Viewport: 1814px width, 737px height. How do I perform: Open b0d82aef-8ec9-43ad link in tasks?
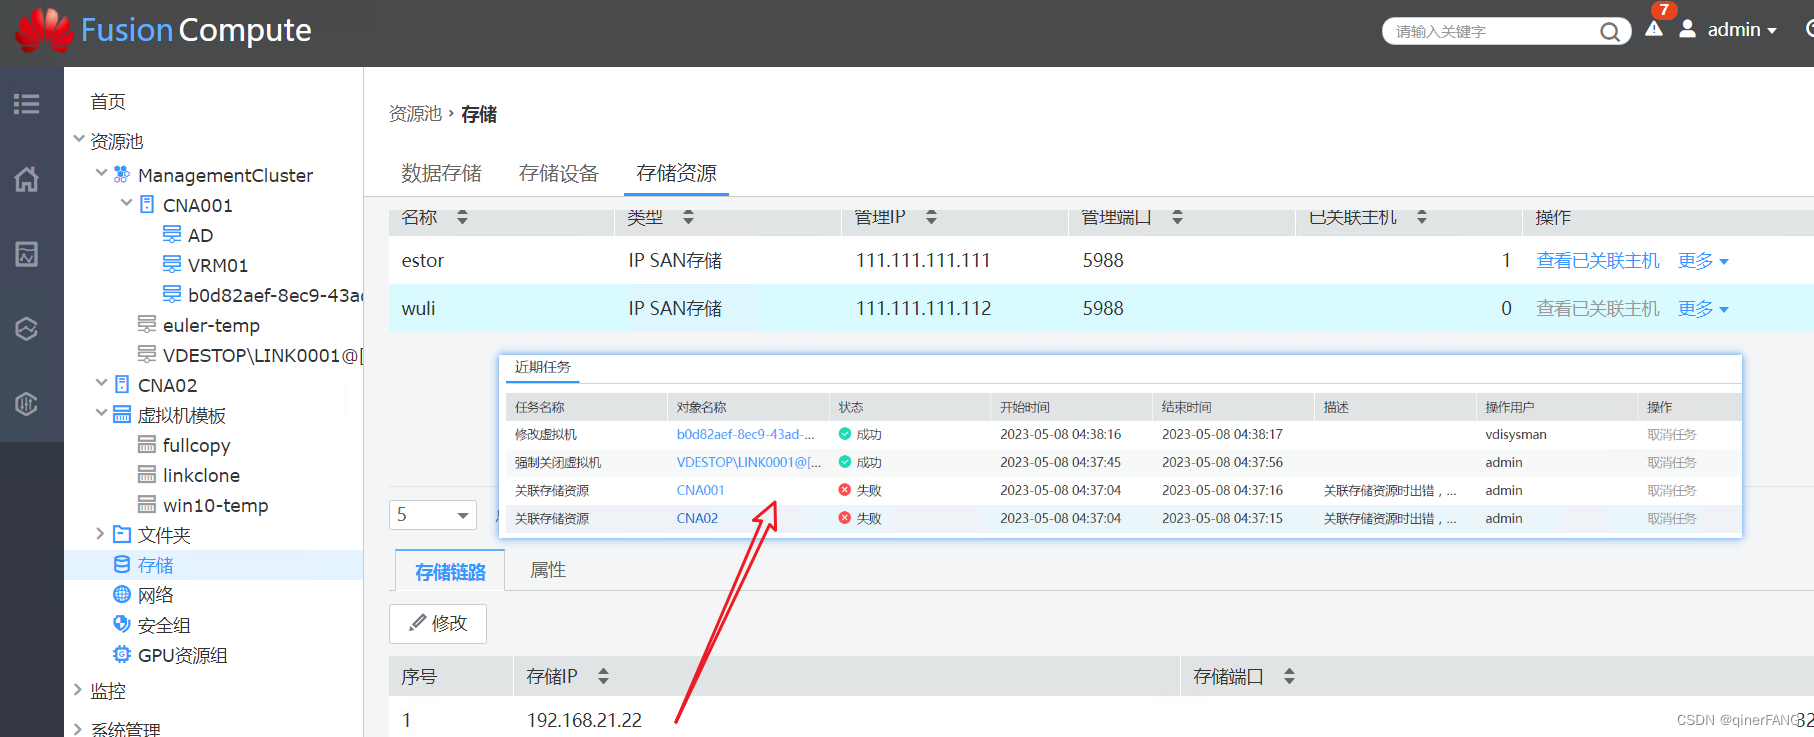tap(745, 434)
